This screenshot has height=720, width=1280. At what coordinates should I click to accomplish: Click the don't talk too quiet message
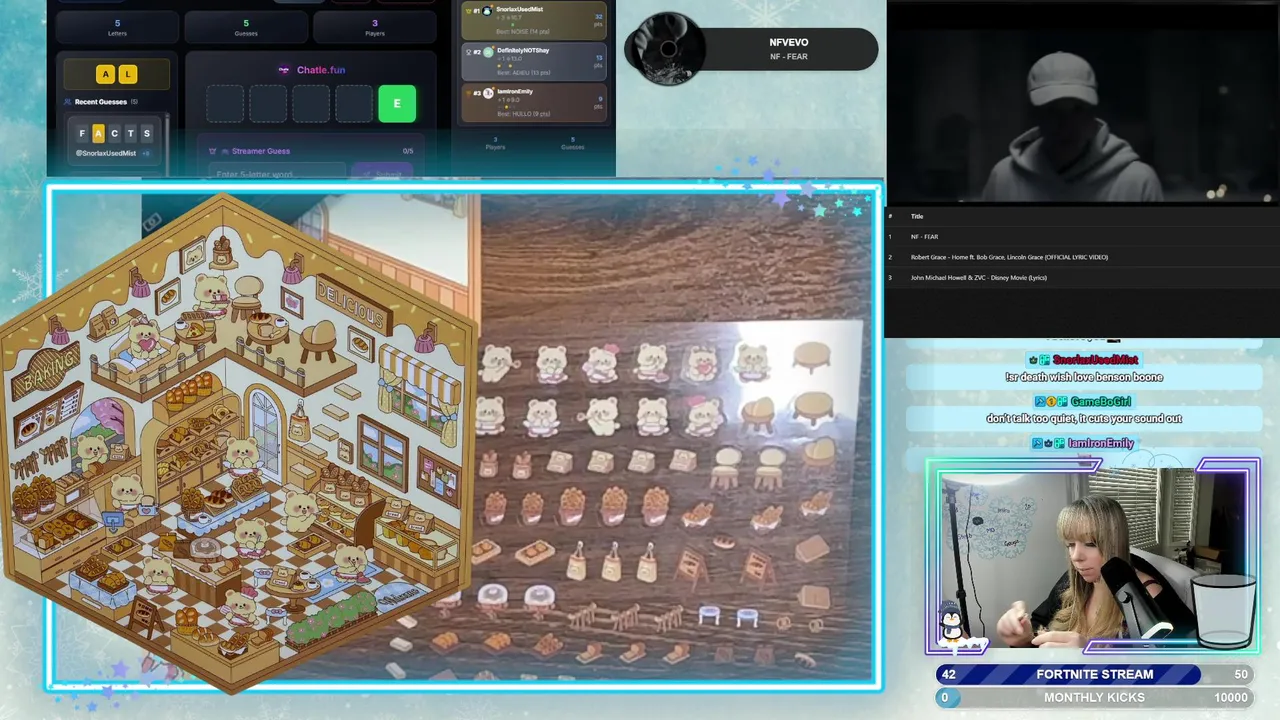[x=1084, y=418]
